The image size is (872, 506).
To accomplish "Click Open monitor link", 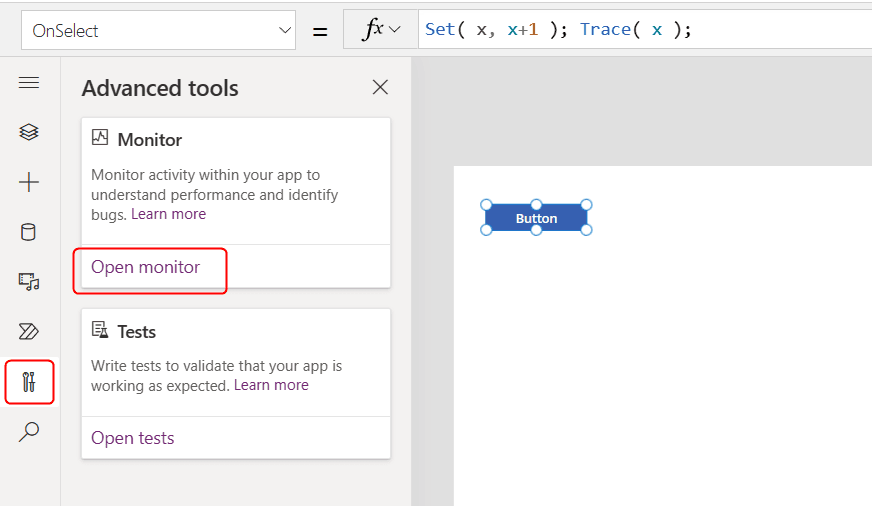I will (x=145, y=267).
